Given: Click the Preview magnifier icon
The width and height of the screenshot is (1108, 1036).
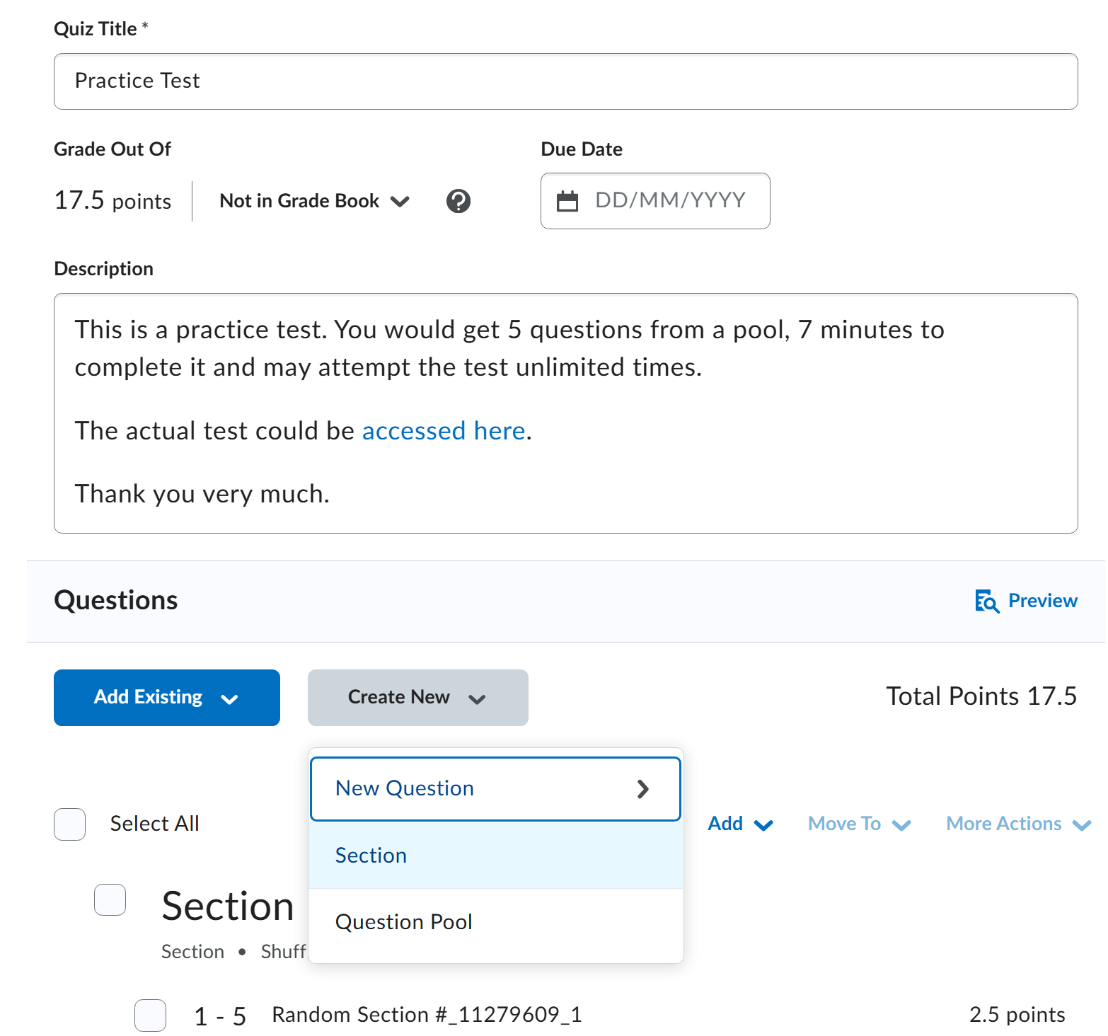Looking at the screenshot, I should click(986, 601).
